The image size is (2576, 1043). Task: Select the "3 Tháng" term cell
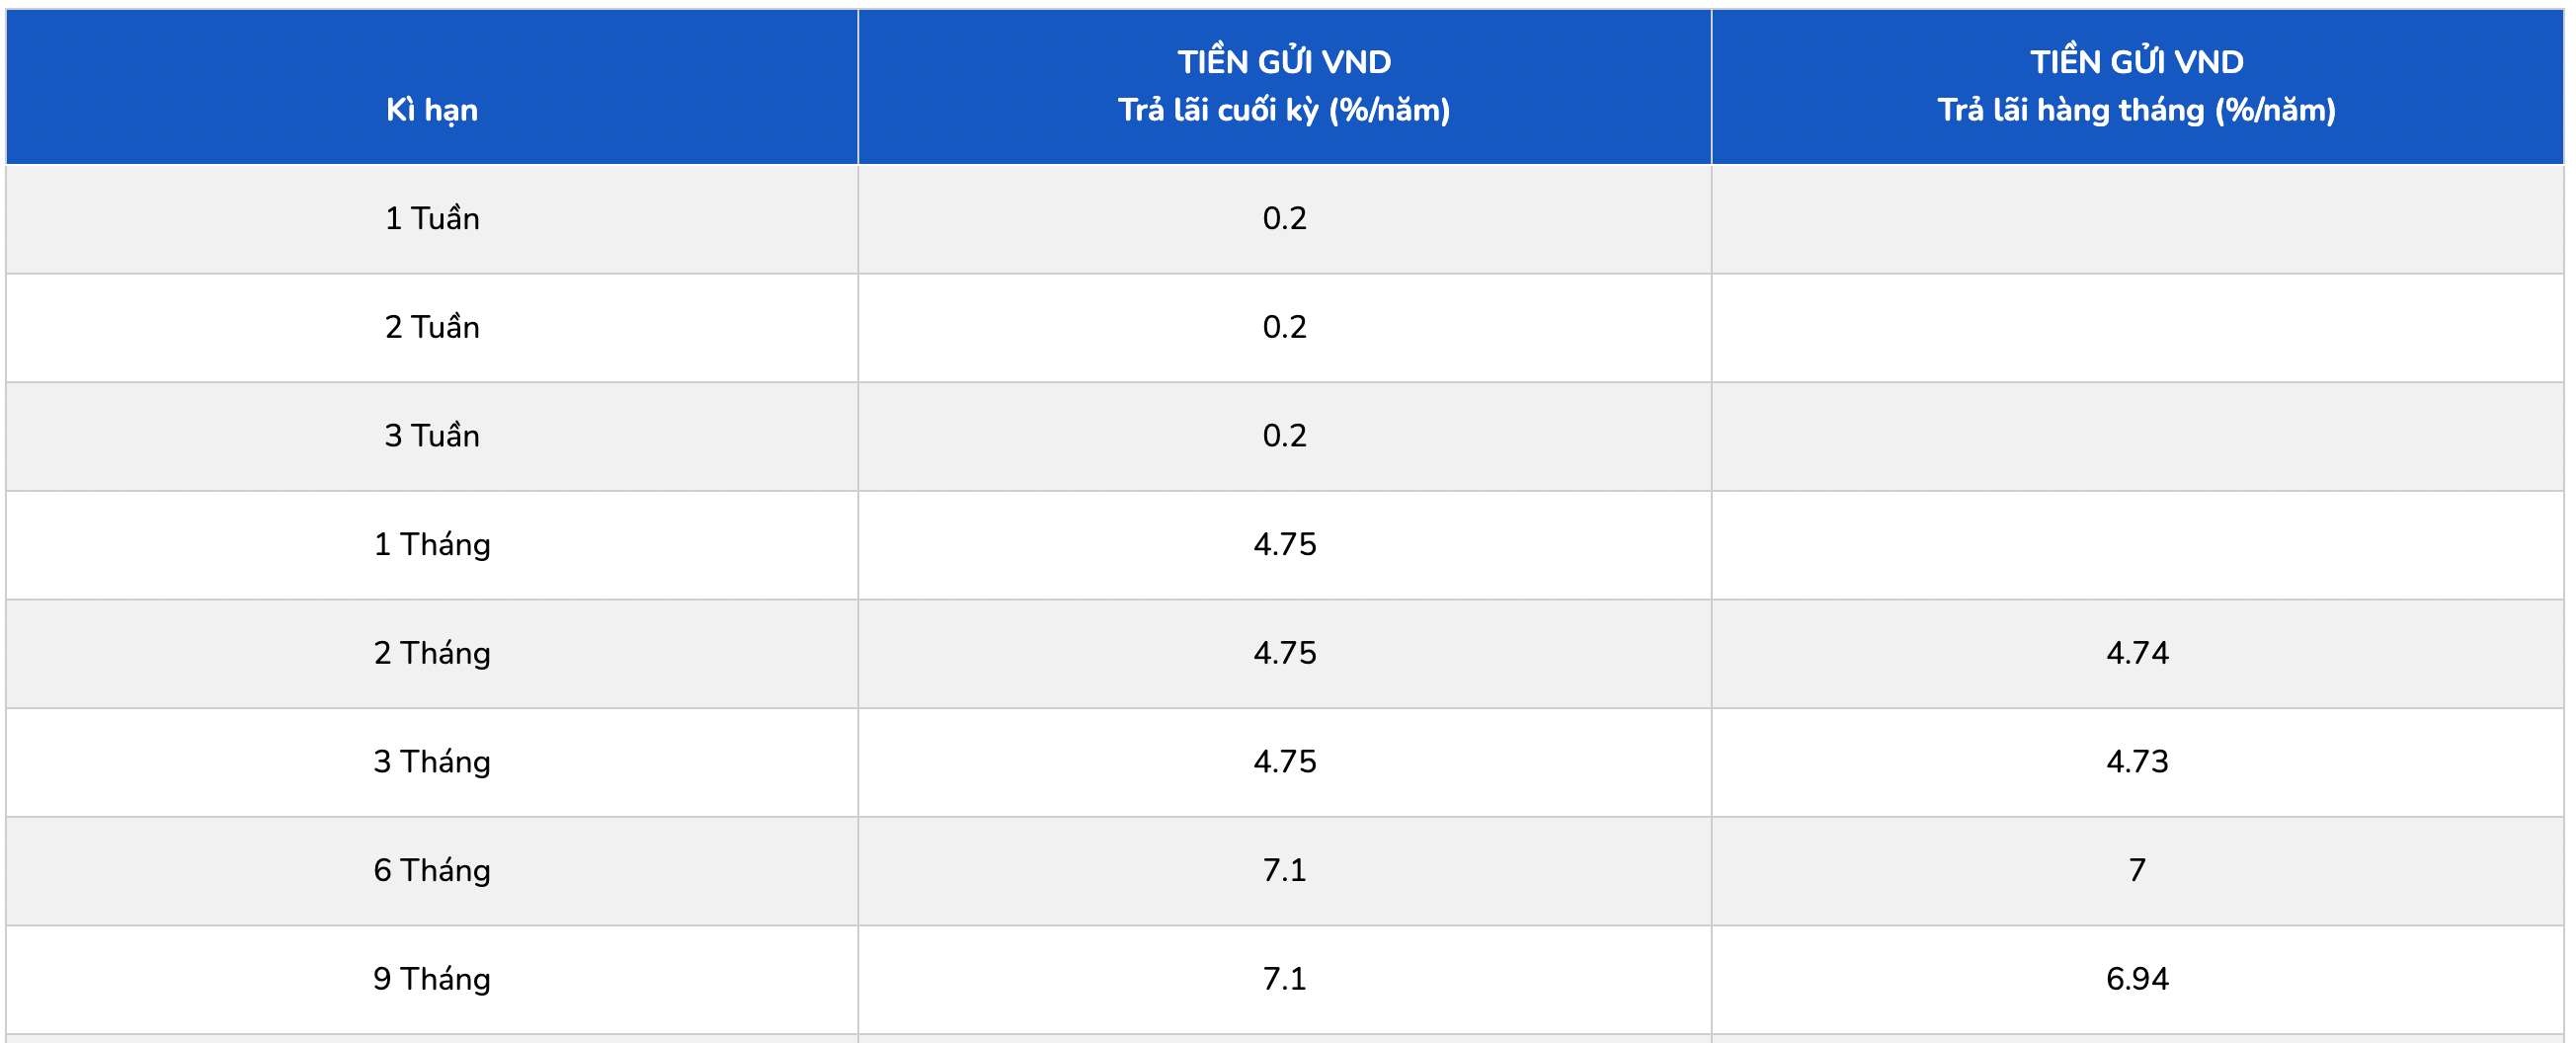(x=432, y=762)
